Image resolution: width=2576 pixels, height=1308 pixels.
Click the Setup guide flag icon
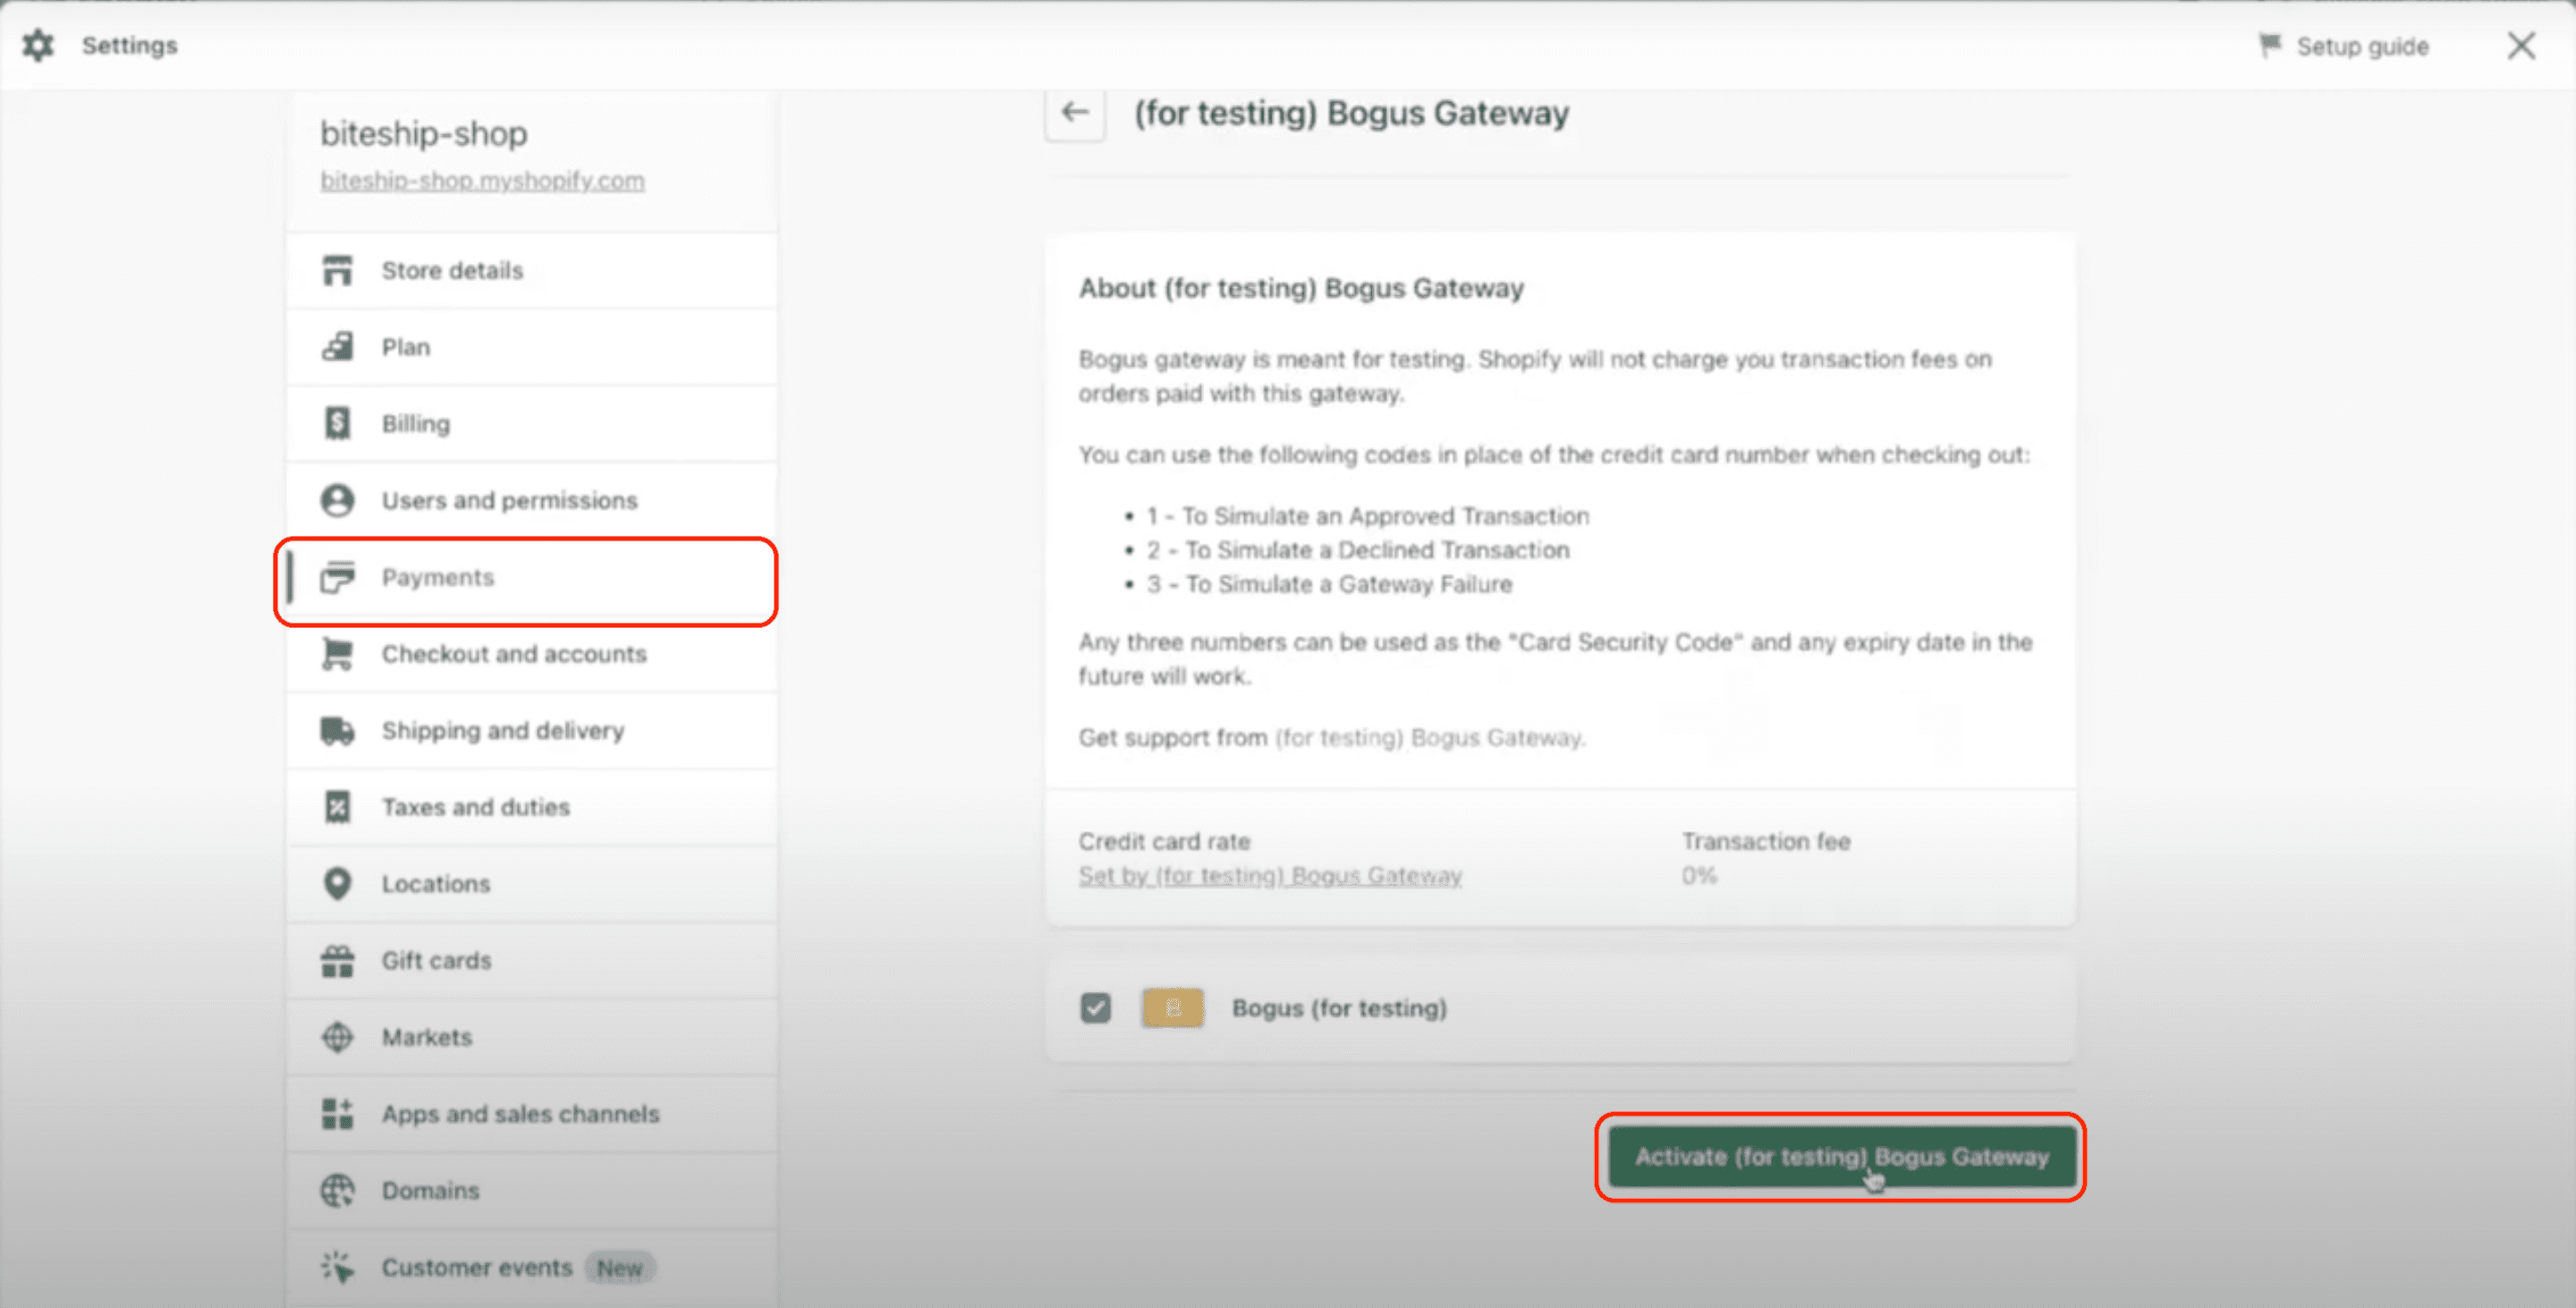pos(2270,45)
